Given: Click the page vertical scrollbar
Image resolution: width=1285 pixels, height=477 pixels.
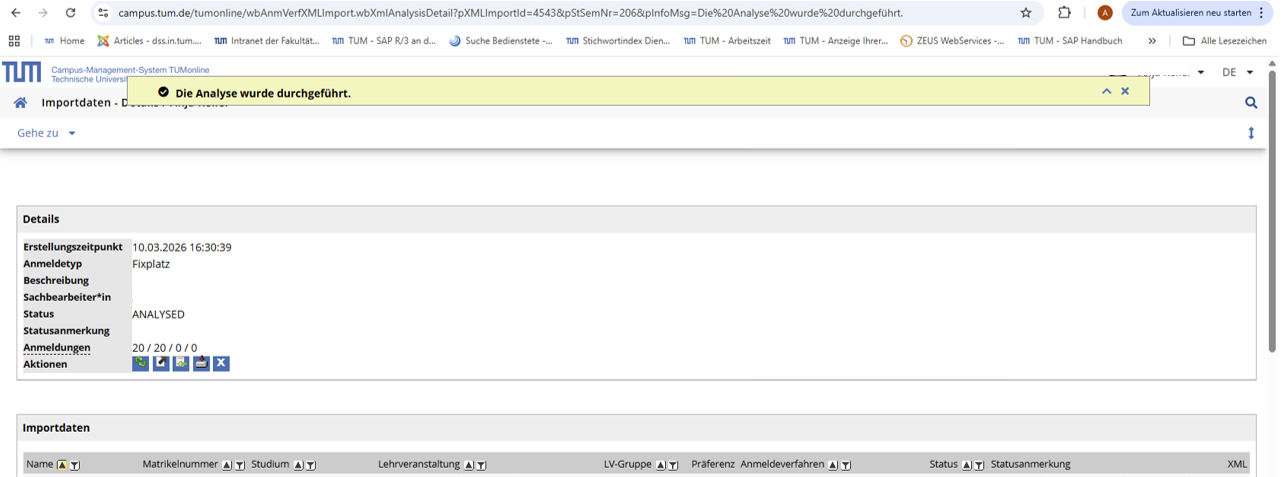Looking at the screenshot, I should (1272, 210).
